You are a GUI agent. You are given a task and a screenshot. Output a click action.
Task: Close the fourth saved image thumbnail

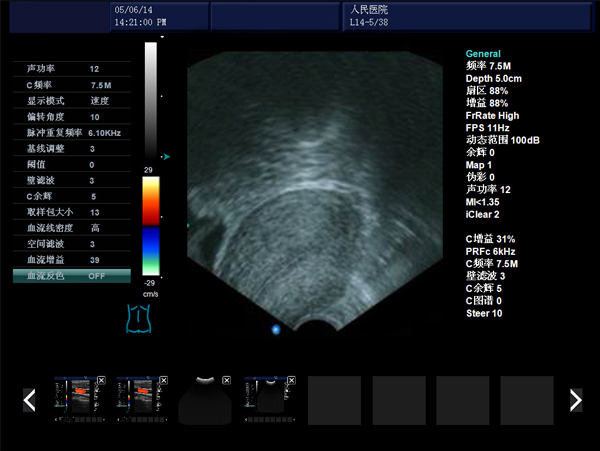coord(289,381)
